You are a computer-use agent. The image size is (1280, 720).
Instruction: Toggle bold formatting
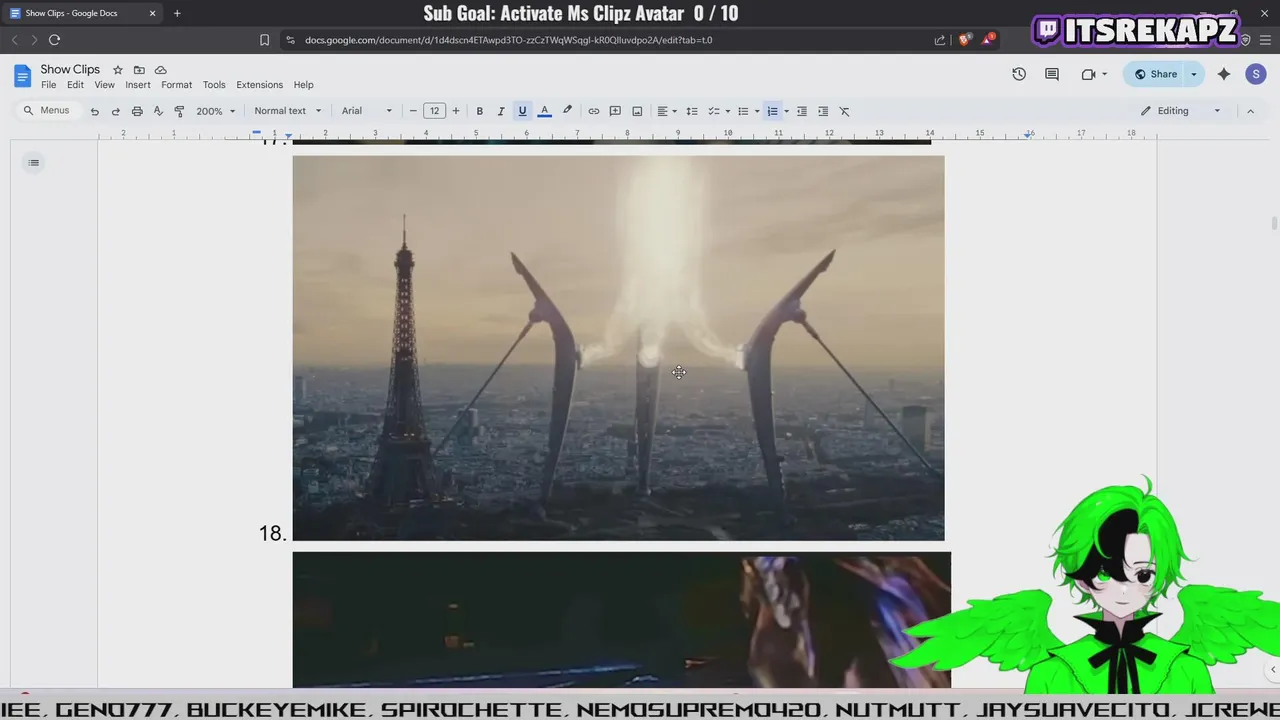click(x=480, y=111)
